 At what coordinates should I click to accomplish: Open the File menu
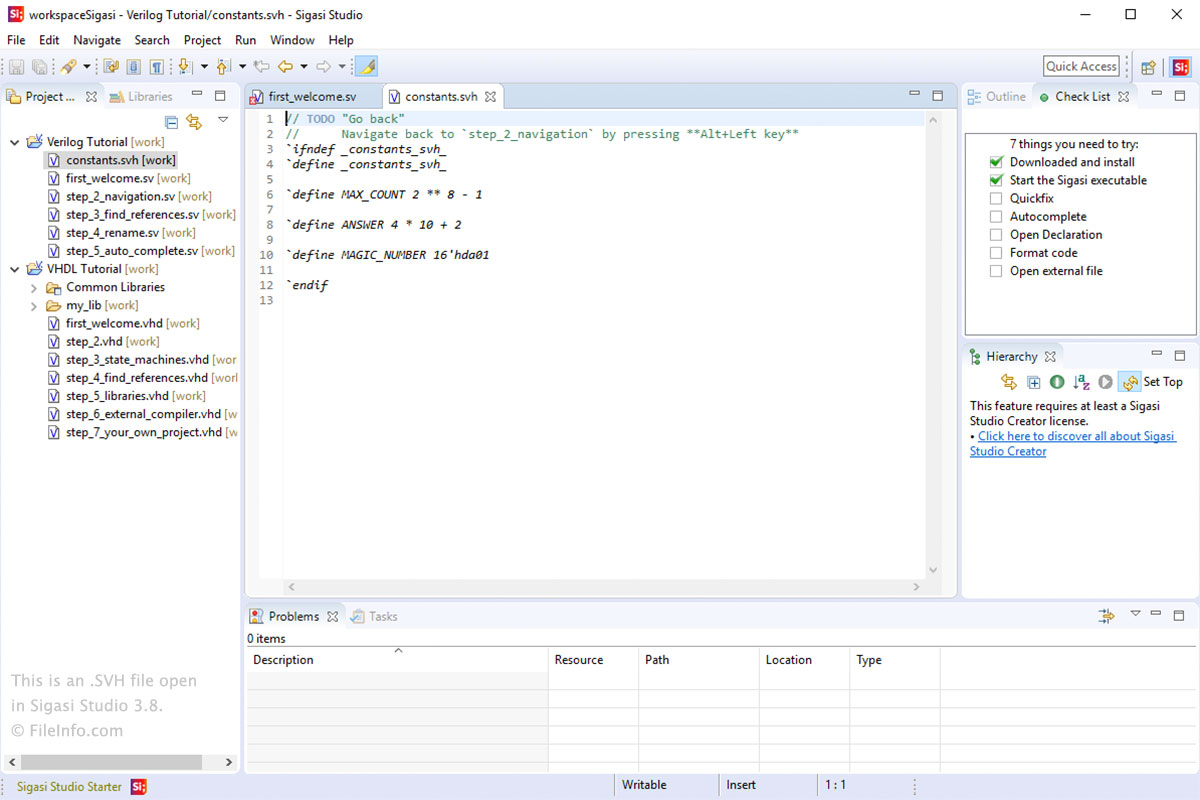[x=16, y=40]
